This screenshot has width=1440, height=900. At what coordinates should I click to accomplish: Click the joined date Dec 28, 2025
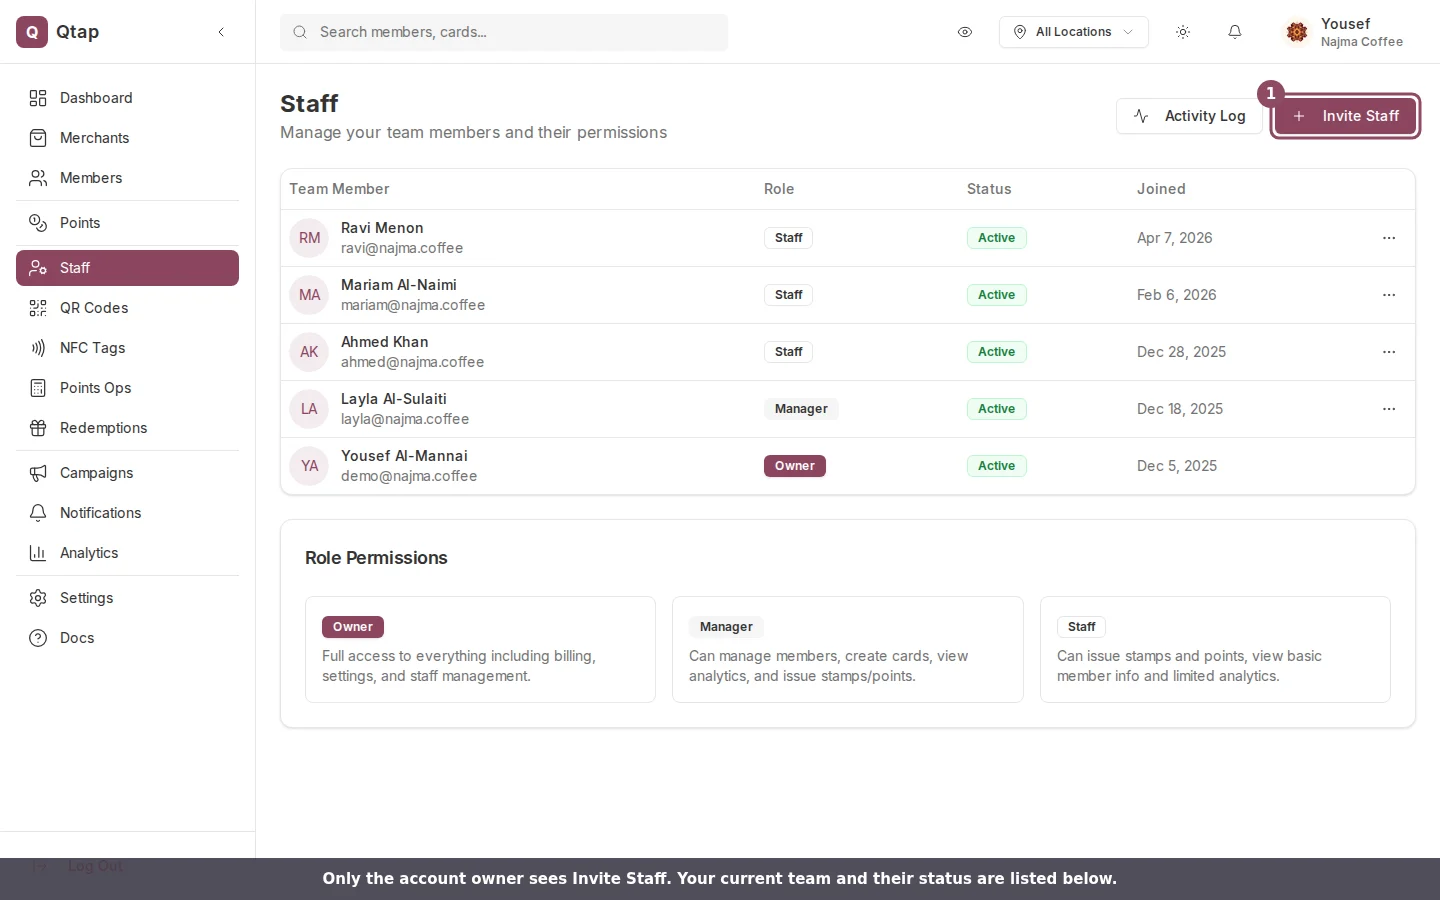click(1181, 352)
